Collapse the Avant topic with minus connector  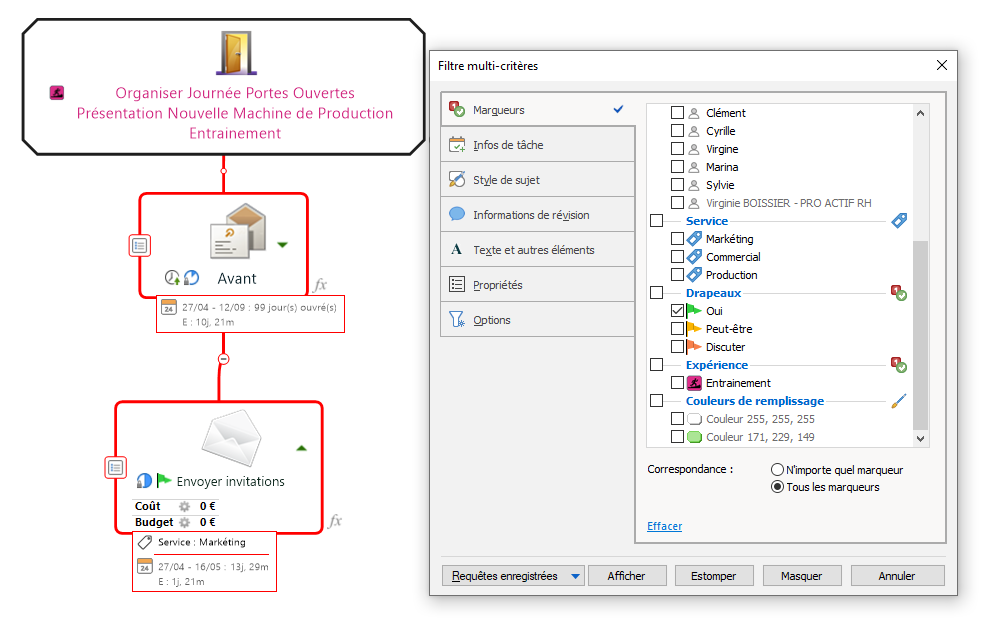coord(223,358)
